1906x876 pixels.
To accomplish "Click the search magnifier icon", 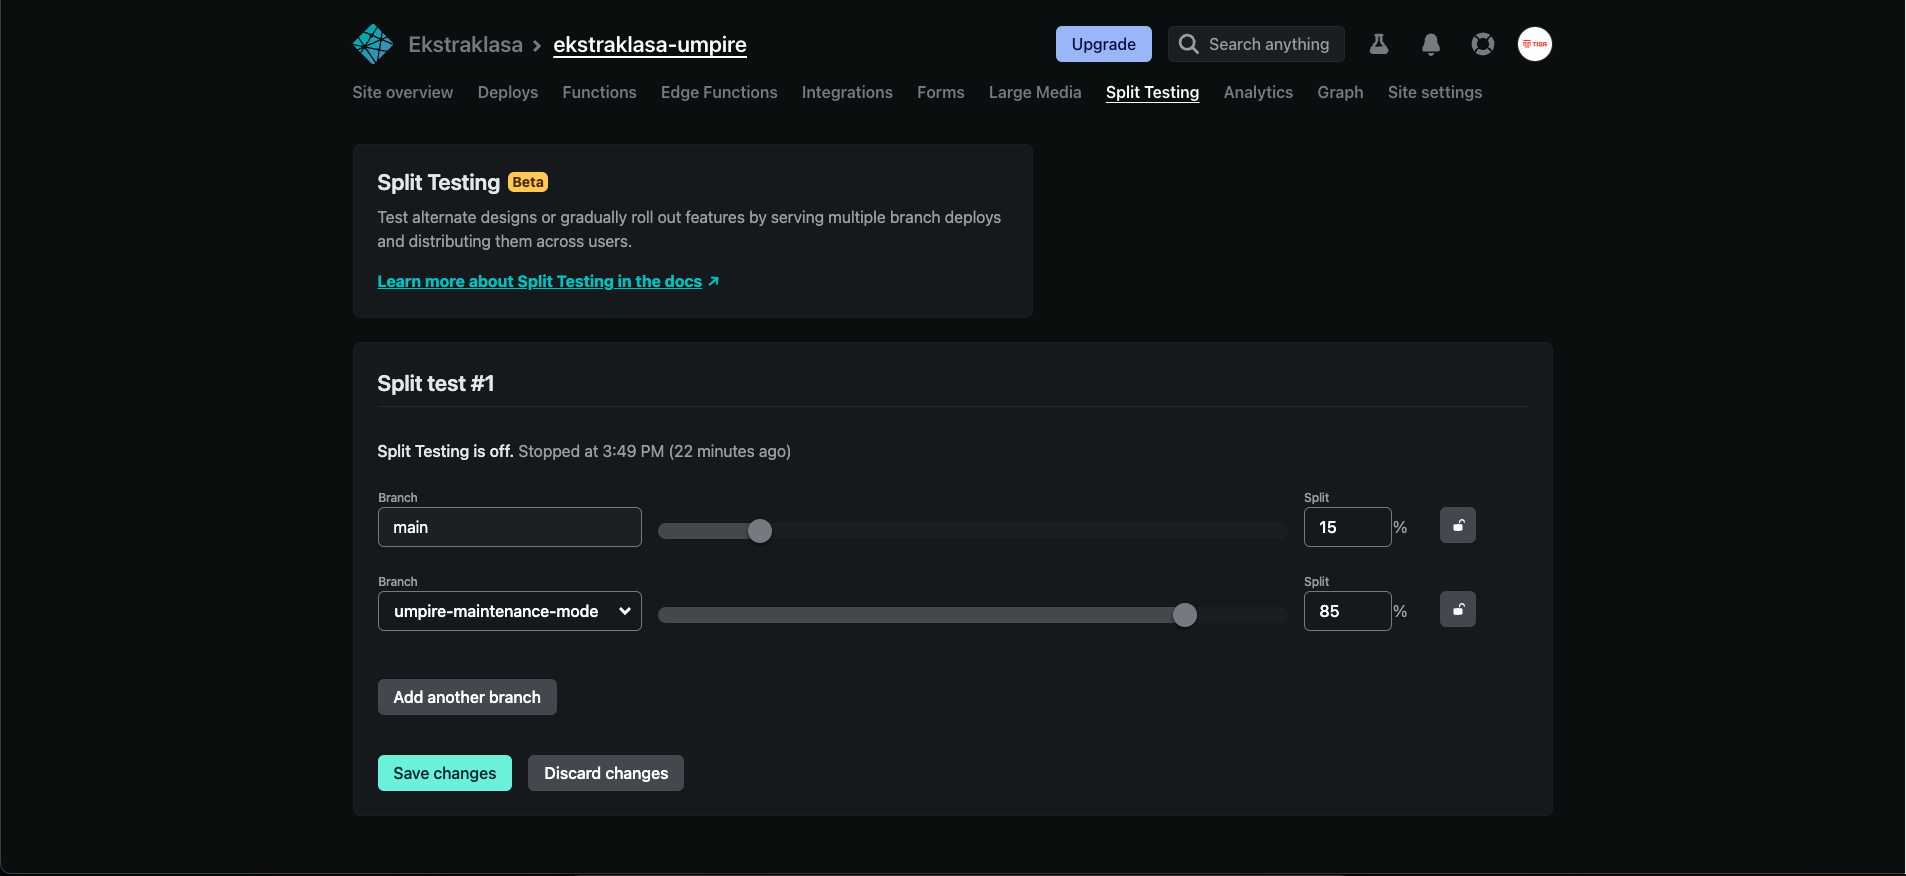I will point(1188,44).
